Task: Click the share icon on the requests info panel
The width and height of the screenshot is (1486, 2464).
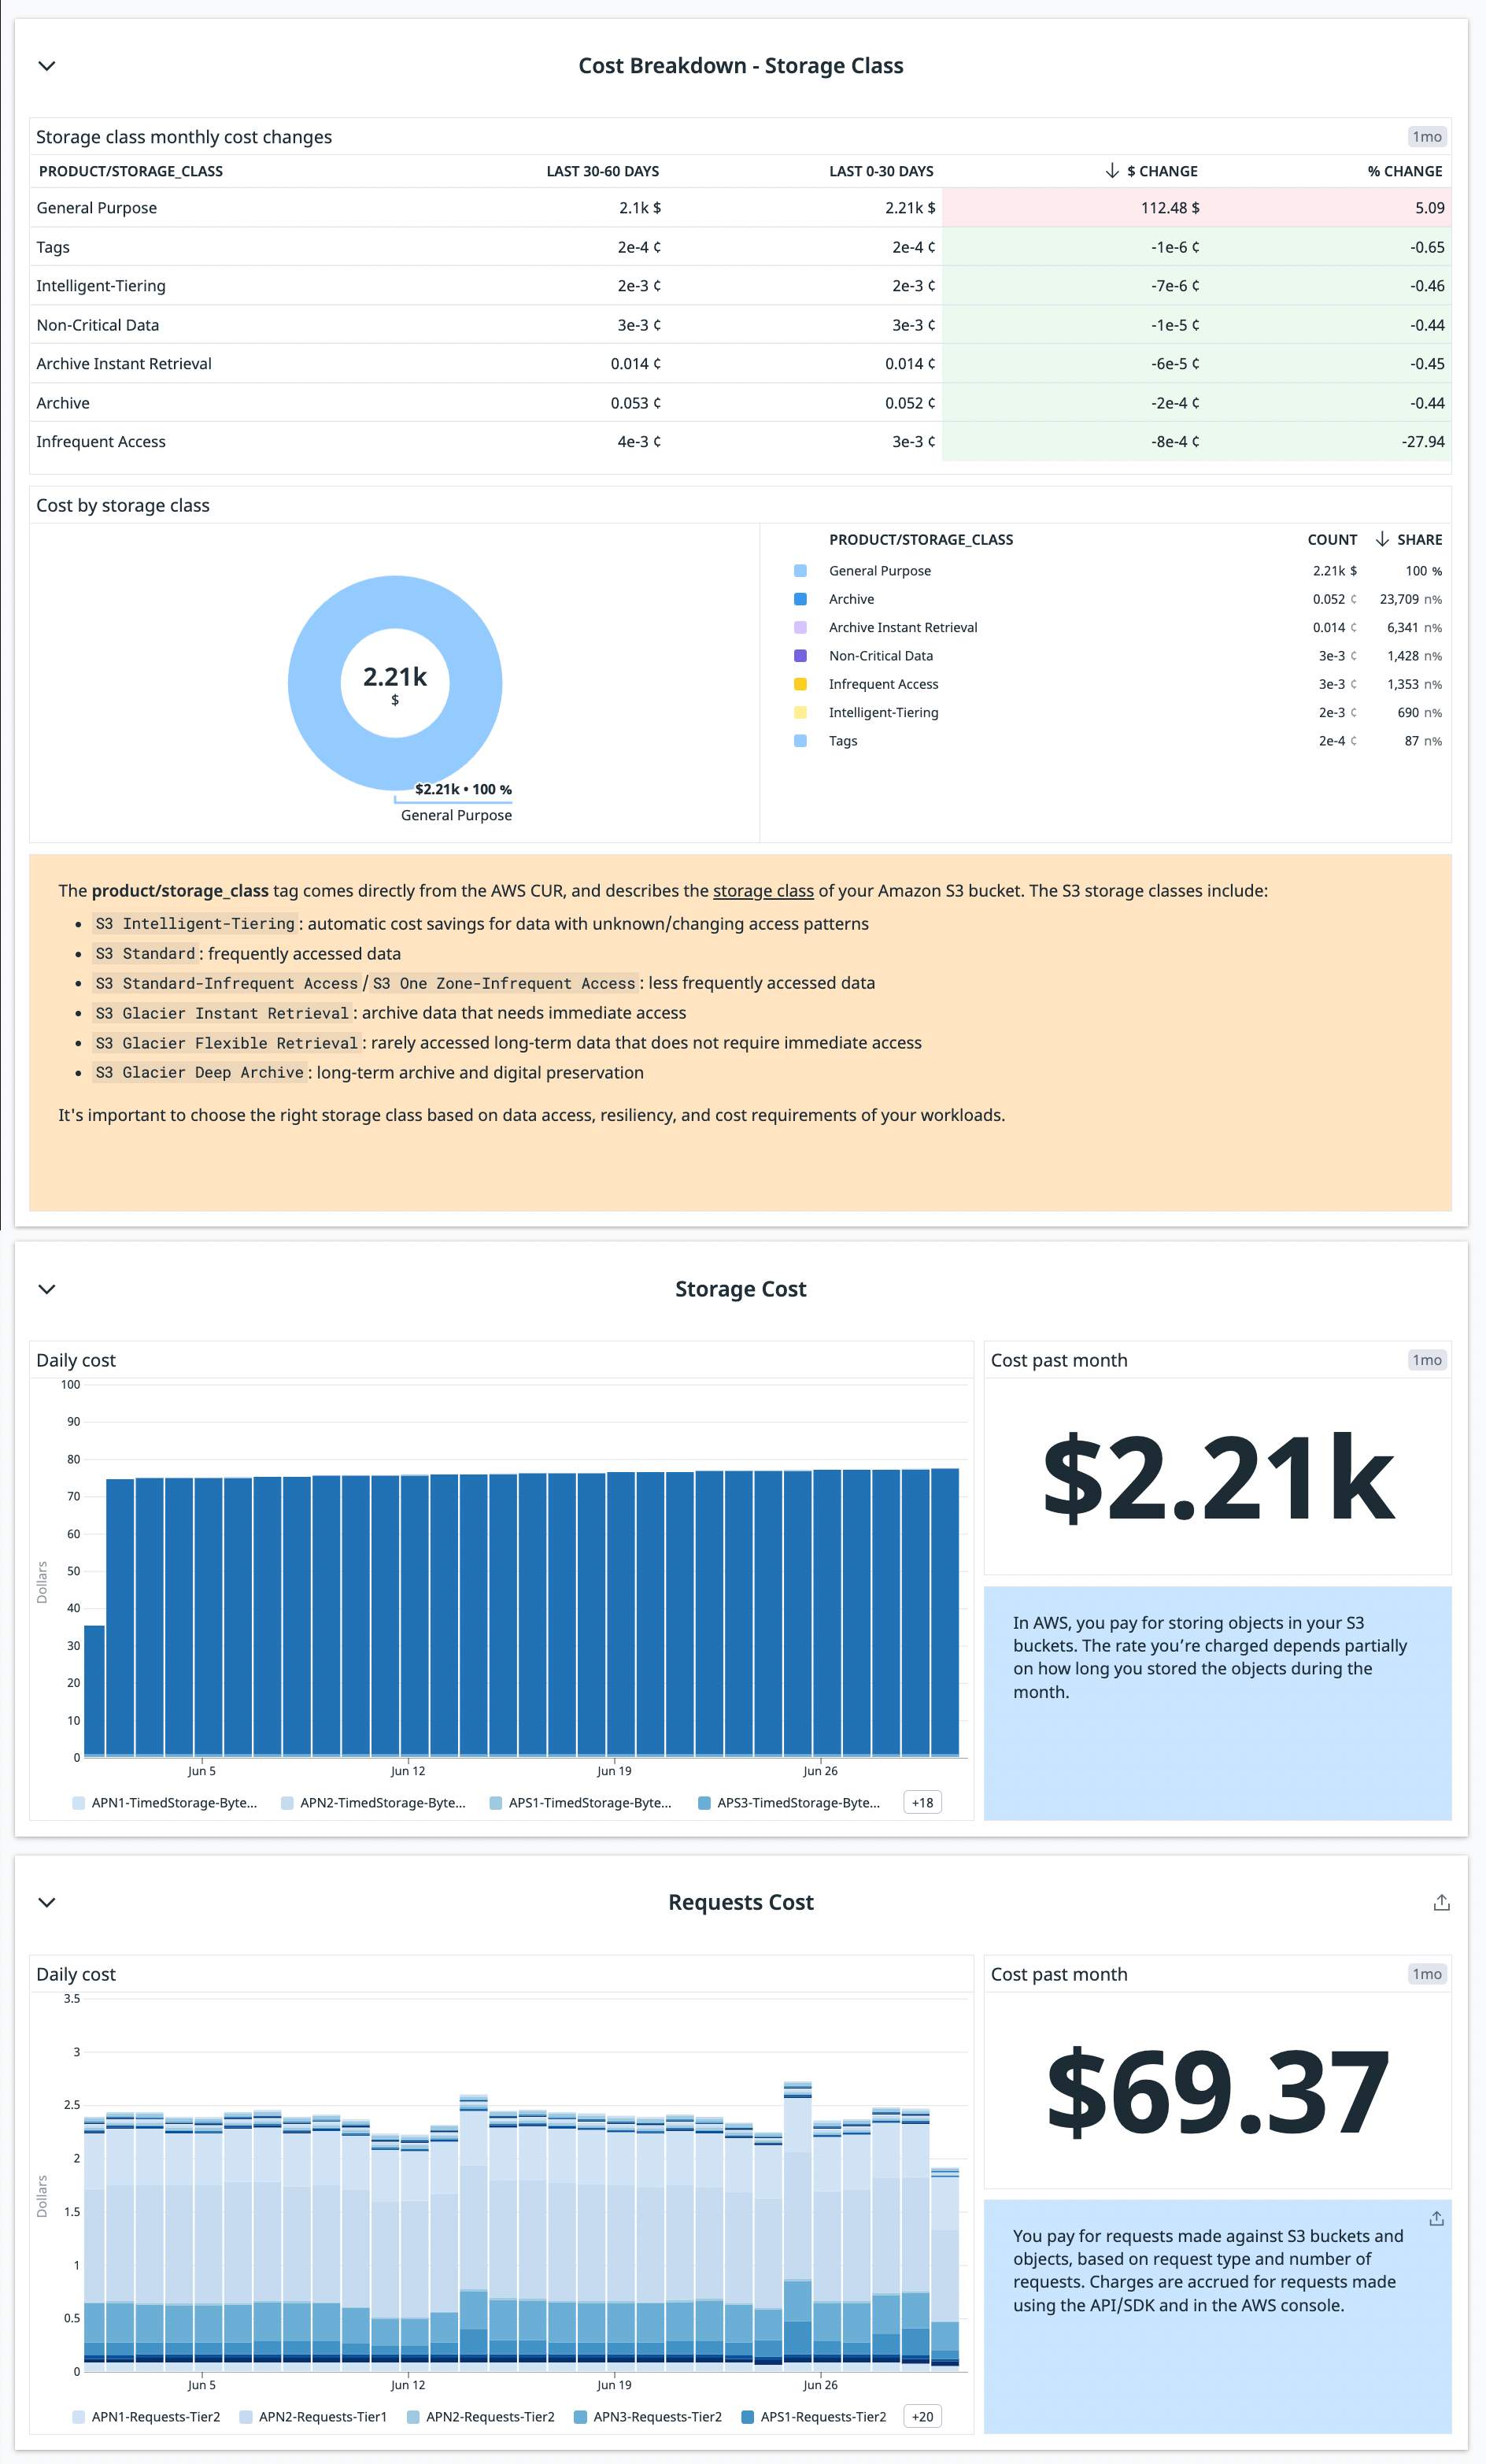Action: (x=1436, y=2217)
